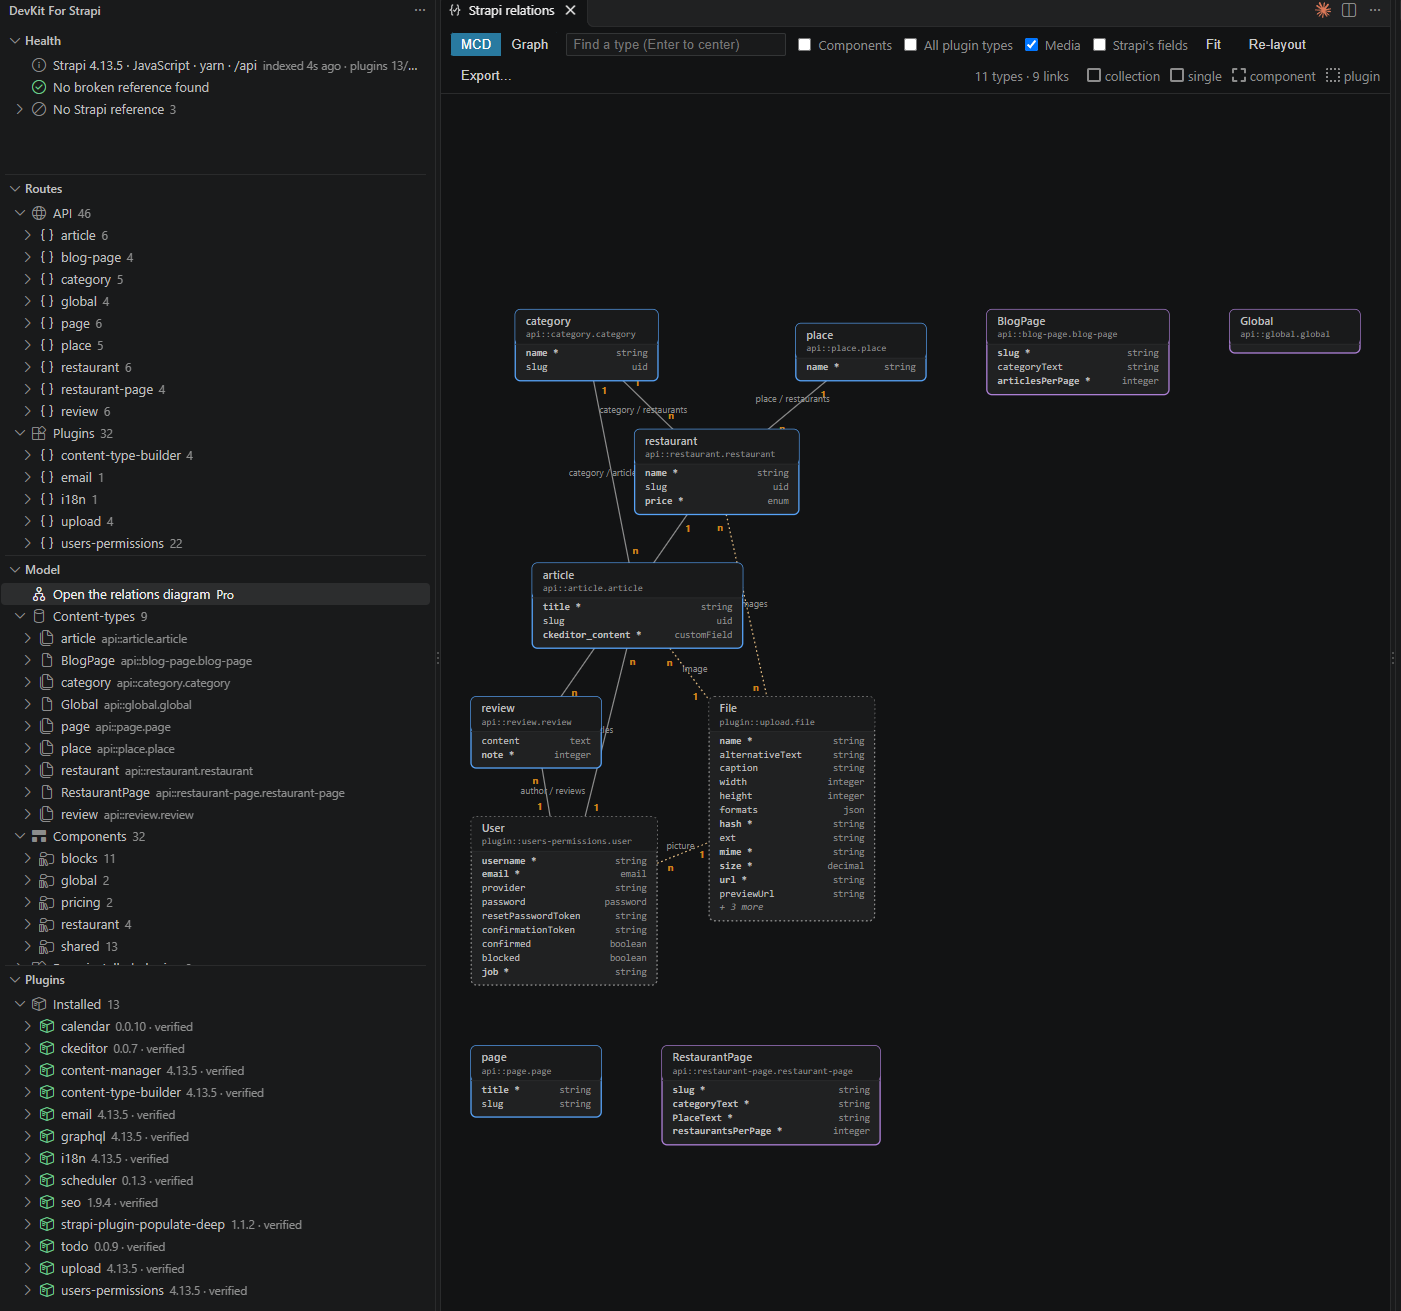The image size is (1401, 1311).
Task: Enable the Strapi's fields checkbox
Action: pyautogui.click(x=1100, y=45)
